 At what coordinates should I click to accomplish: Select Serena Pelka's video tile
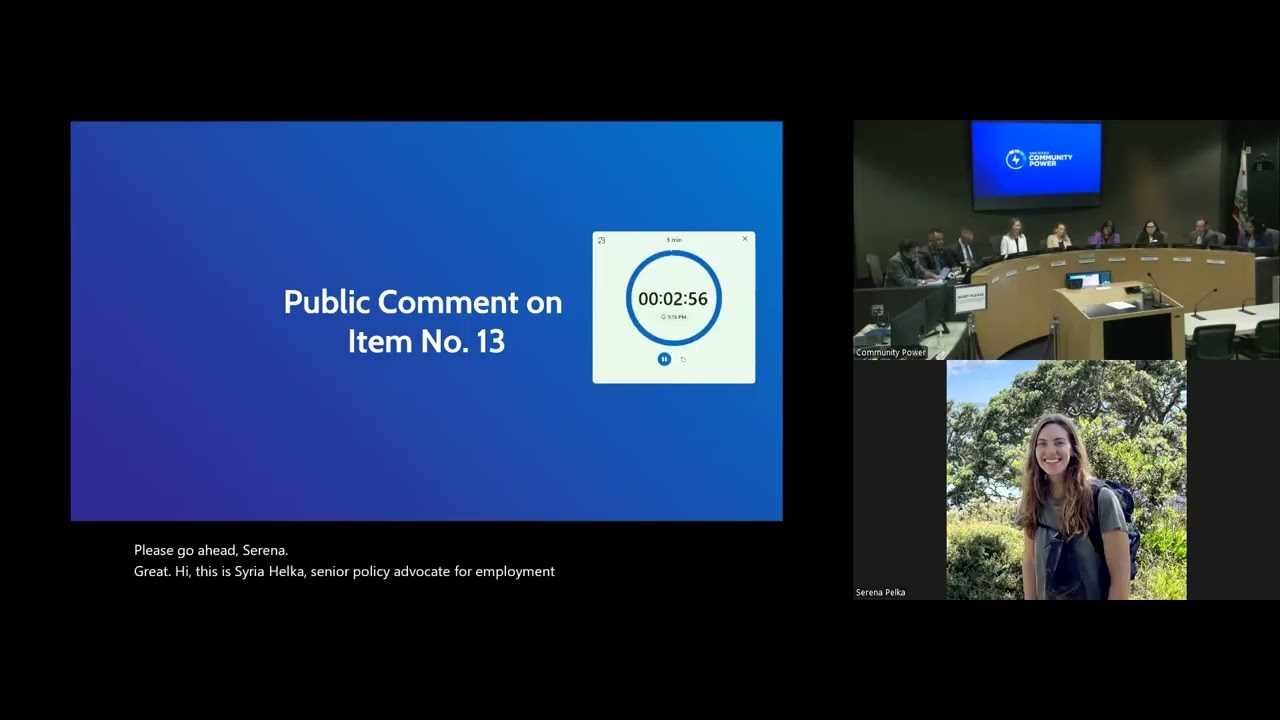[x=1066, y=480]
